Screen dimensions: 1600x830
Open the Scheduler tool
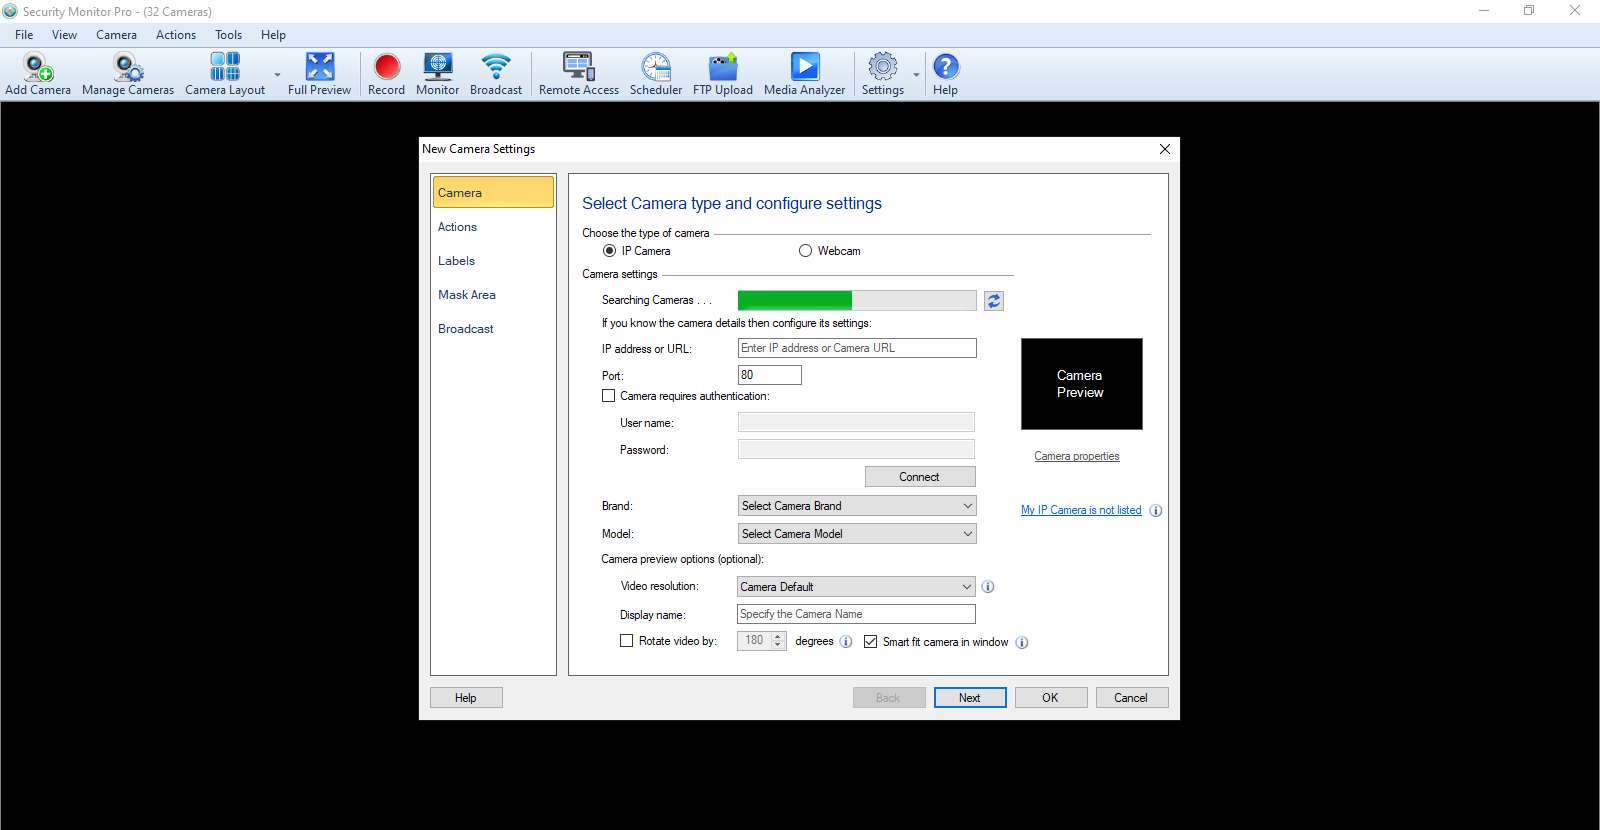click(656, 74)
